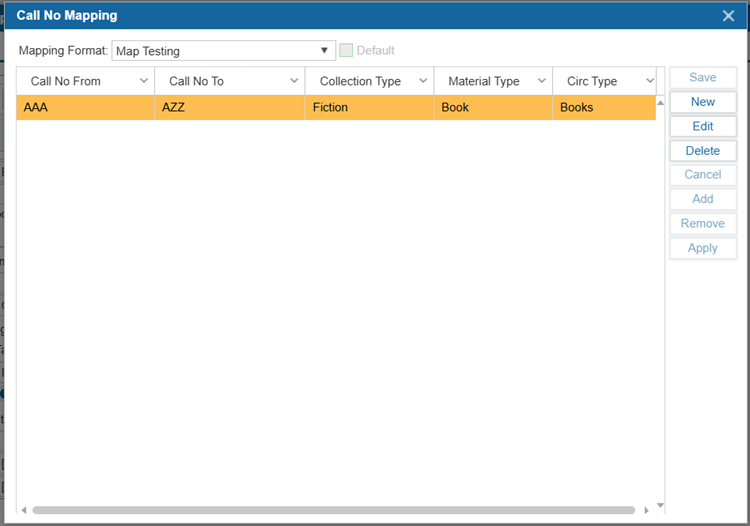Click scroll down arrow of grid
Screen dimensions: 750x526
coord(660,505)
